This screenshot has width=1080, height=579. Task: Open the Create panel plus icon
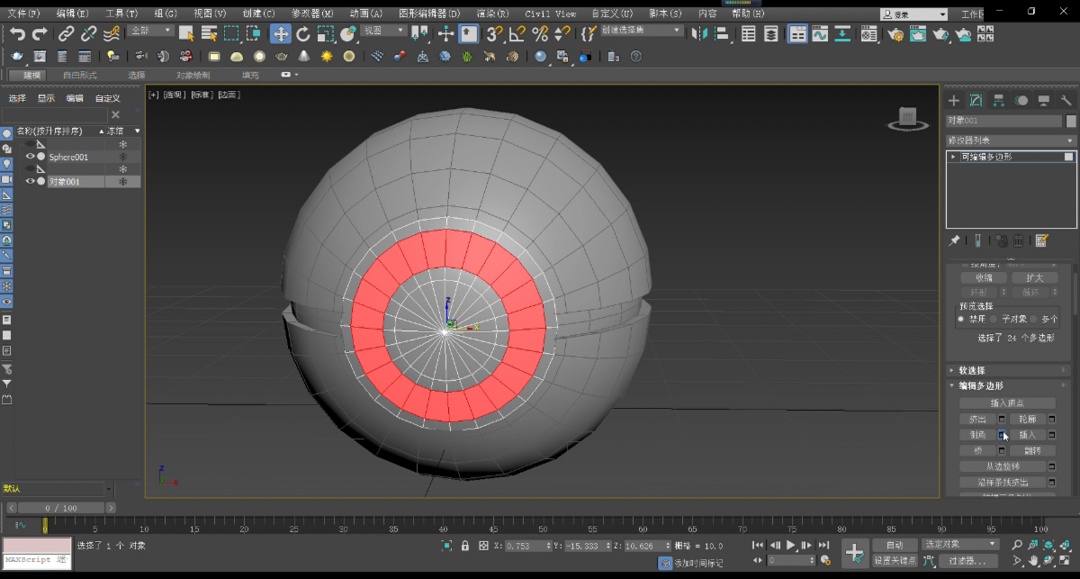tap(953, 101)
